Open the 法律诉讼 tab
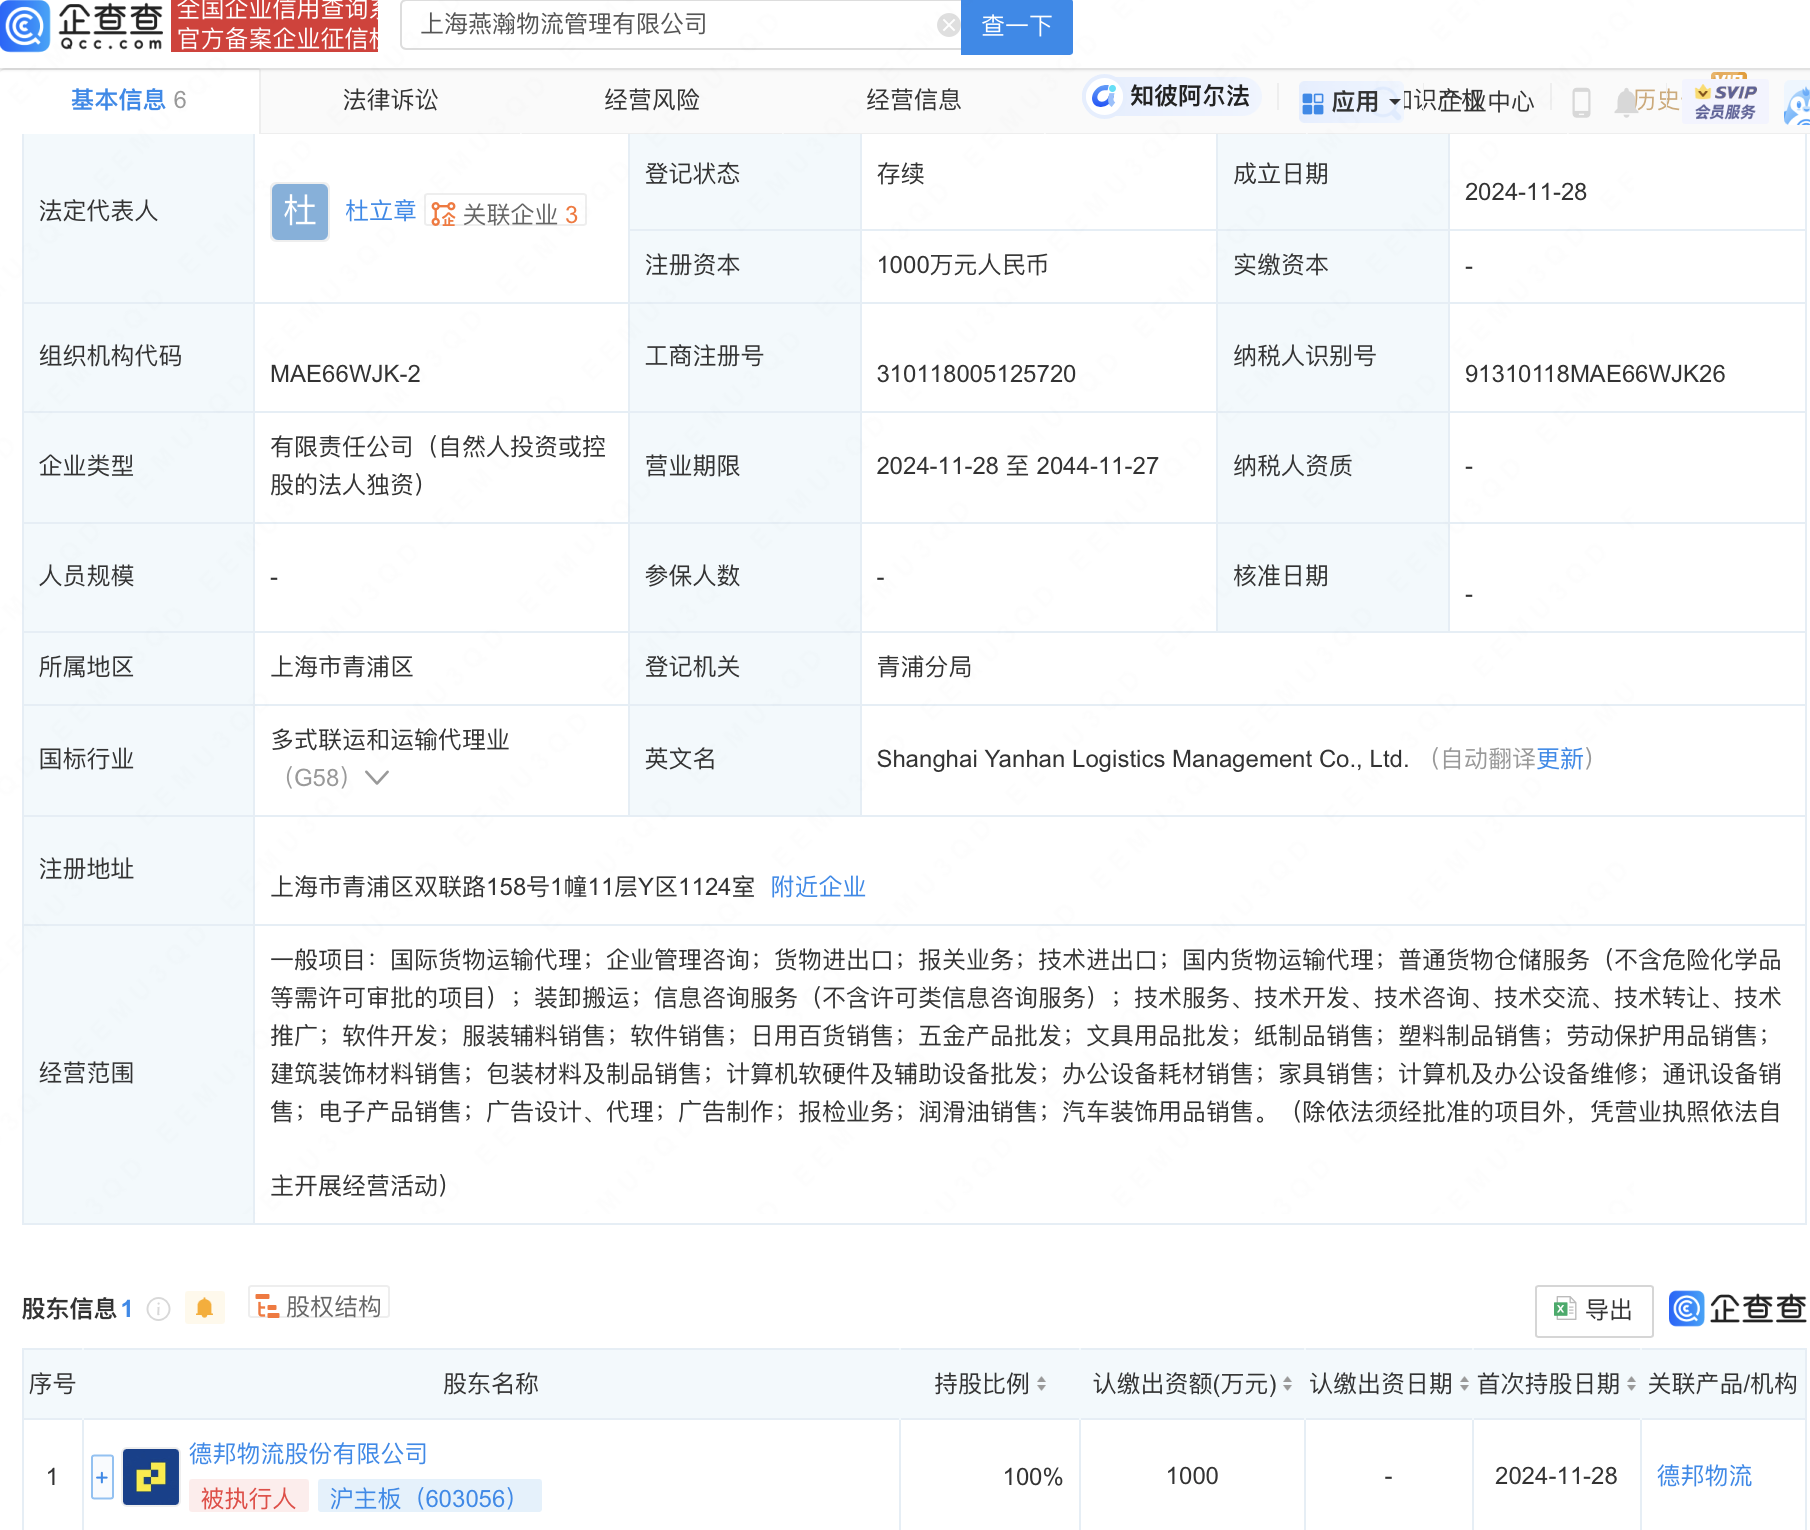The image size is (1810, 1530). (x=390, y=100)
